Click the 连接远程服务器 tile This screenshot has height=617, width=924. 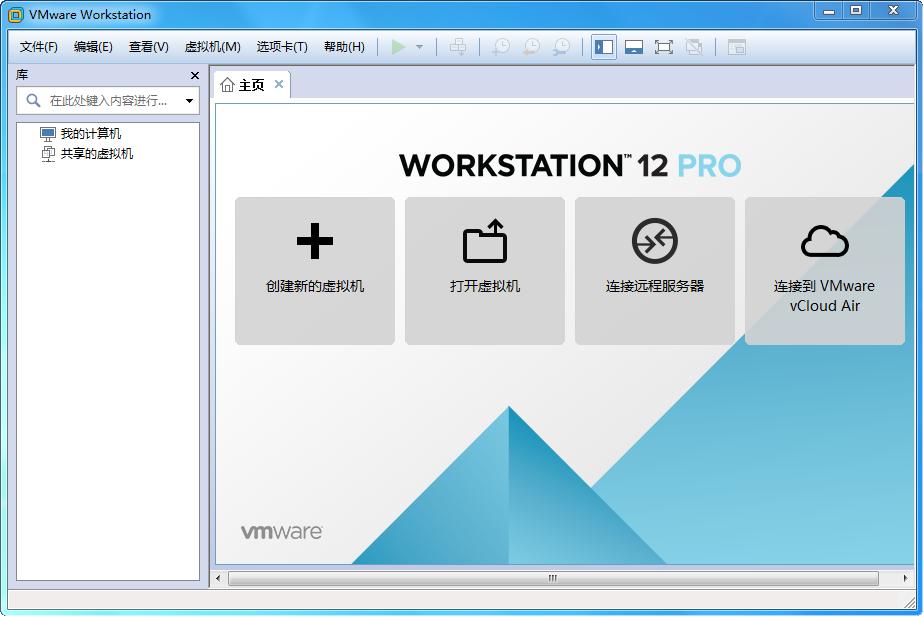tap(655, 271)
